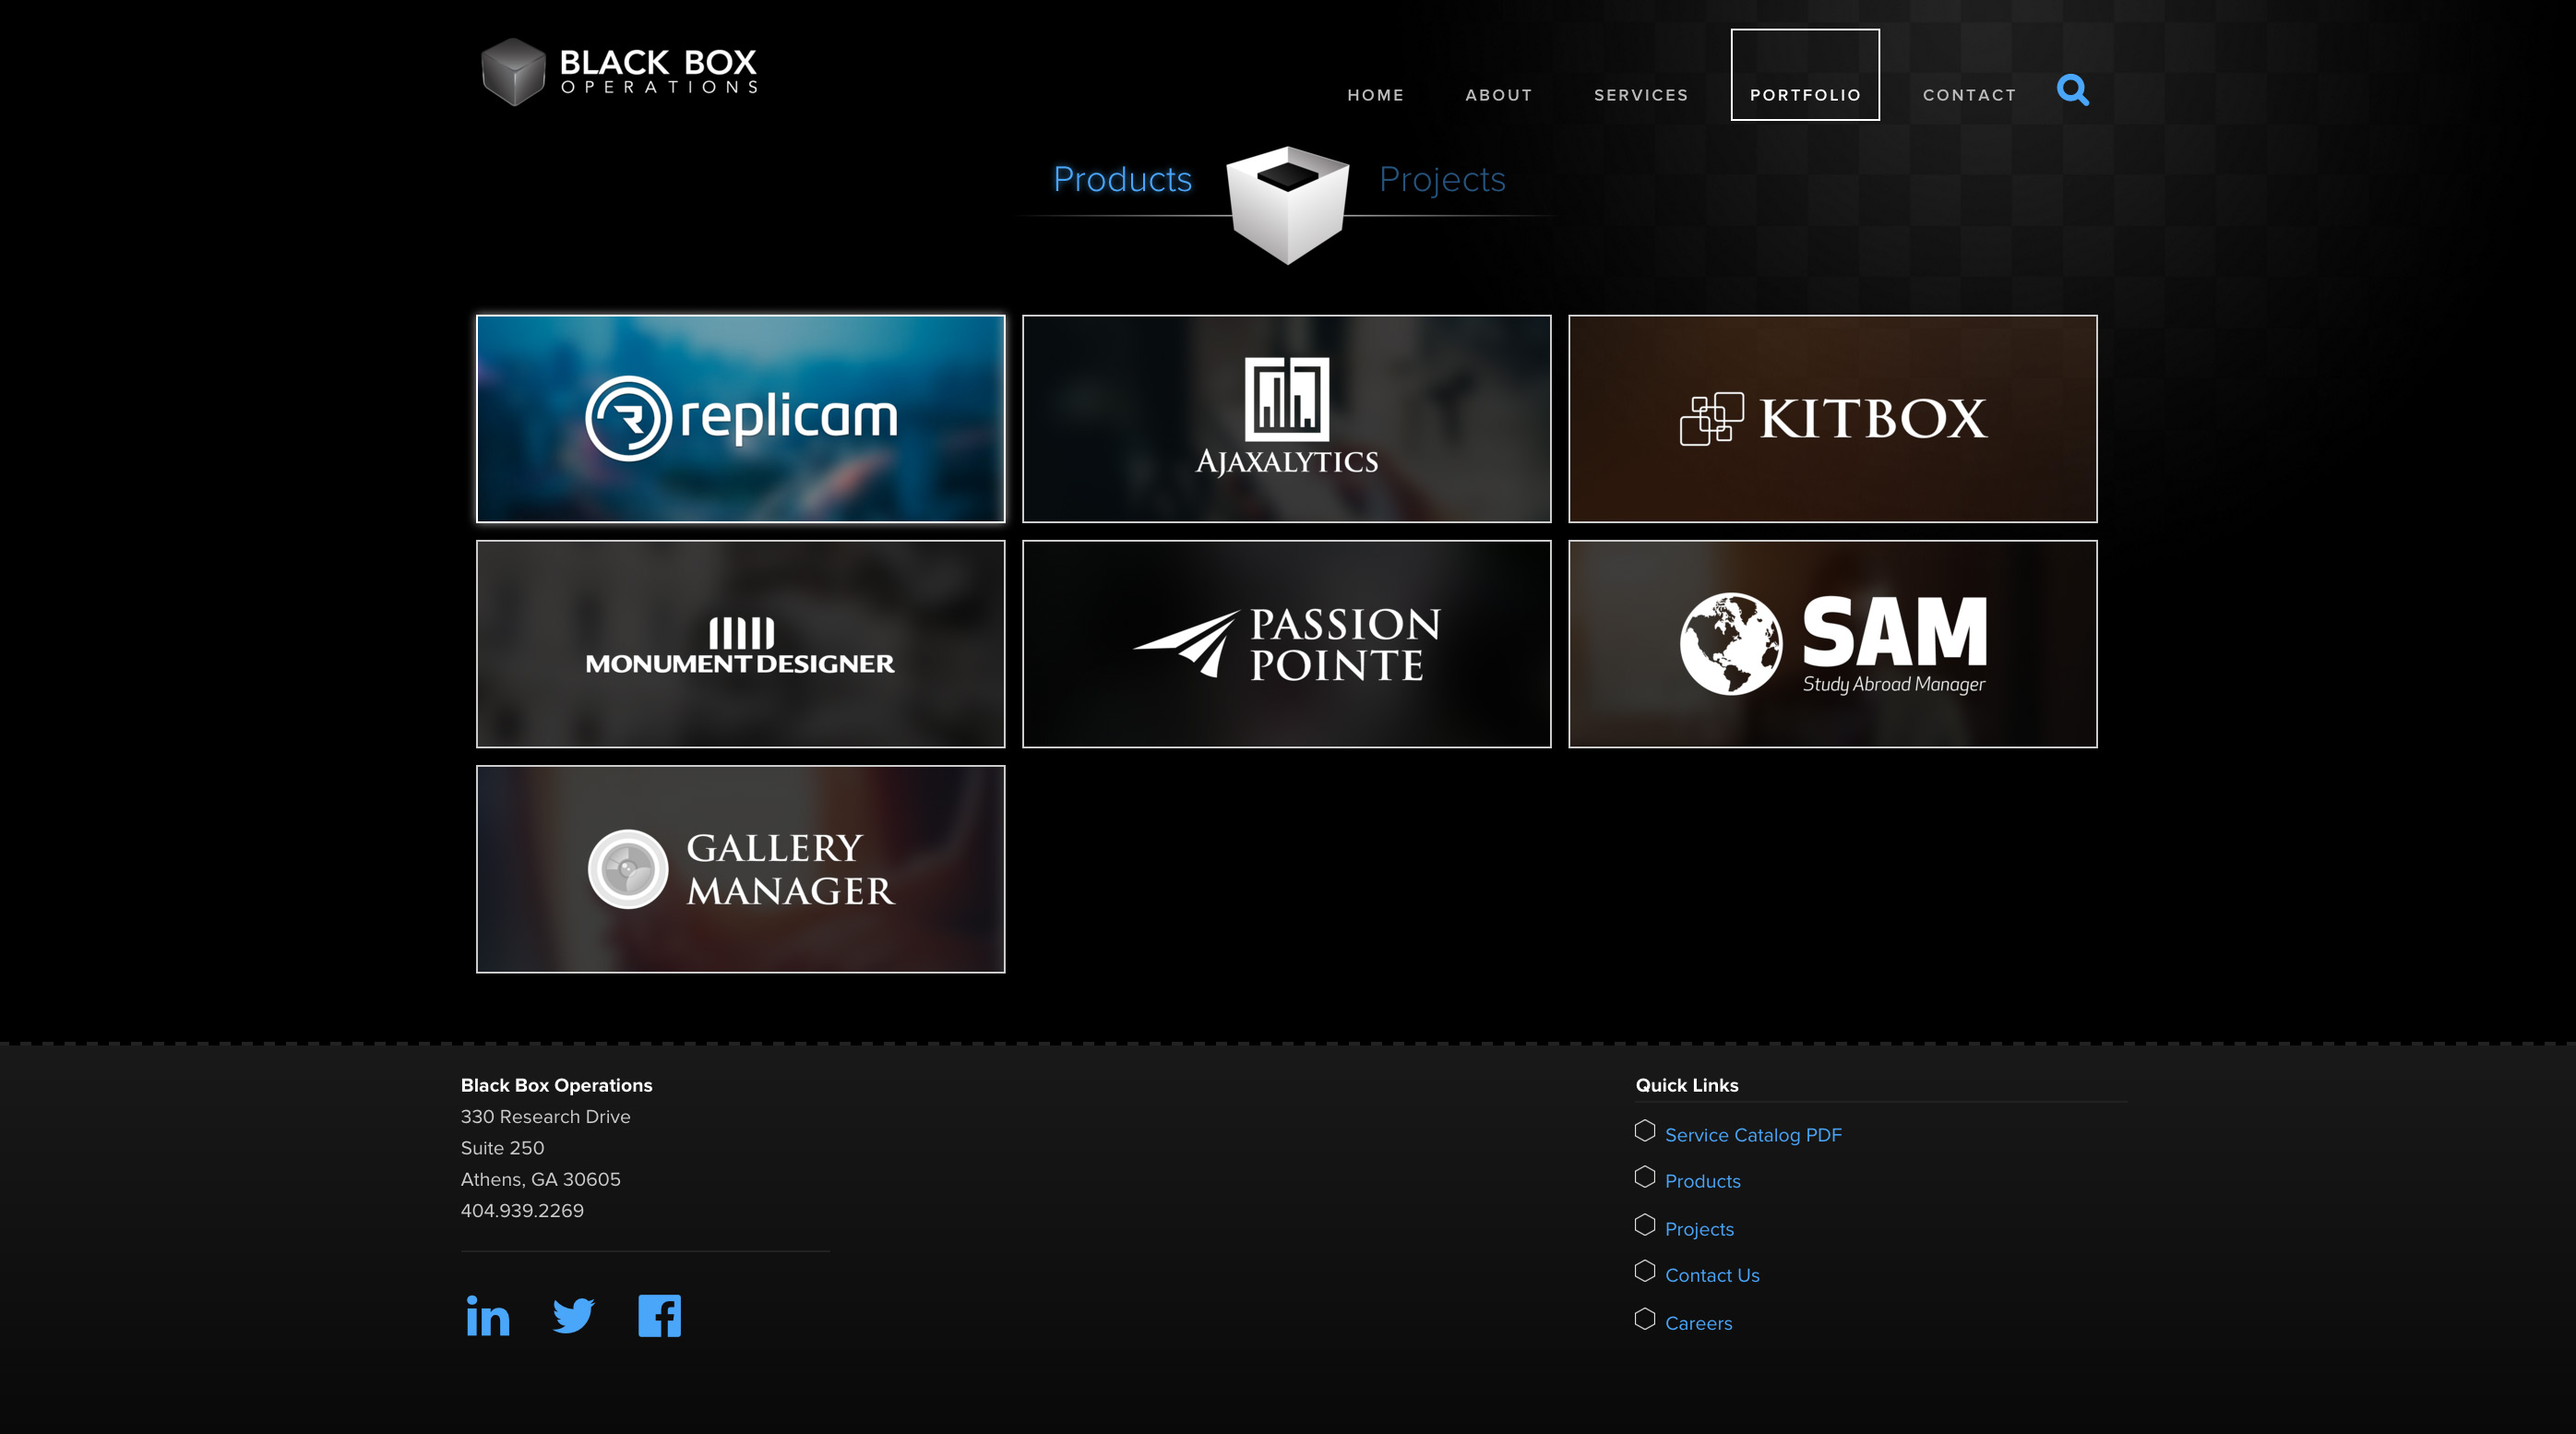Screen dimensions: 2576x1434
Task: Open the search magnifier icon
Action: pos(2072,90)
